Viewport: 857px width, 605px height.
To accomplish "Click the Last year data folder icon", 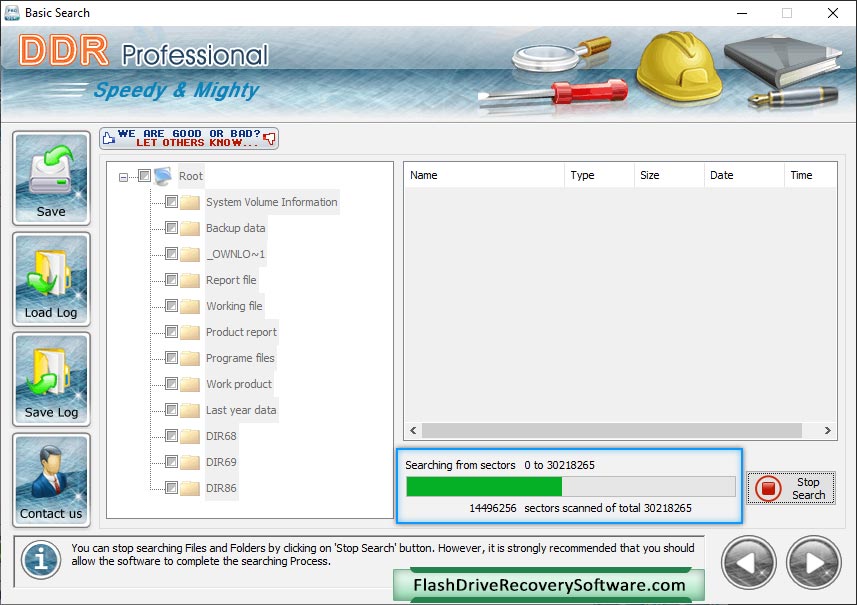I will [x=190, y=410].
